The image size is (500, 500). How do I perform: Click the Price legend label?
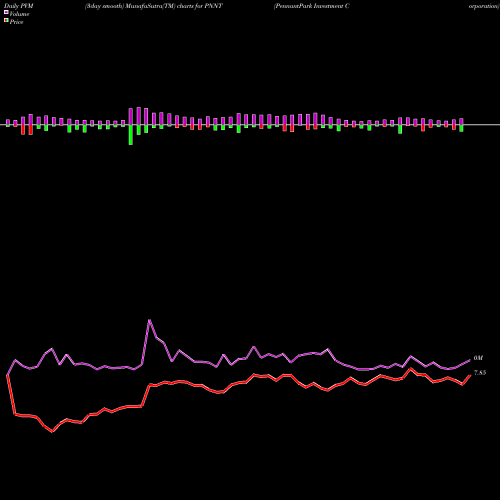[x=16, y=22]
